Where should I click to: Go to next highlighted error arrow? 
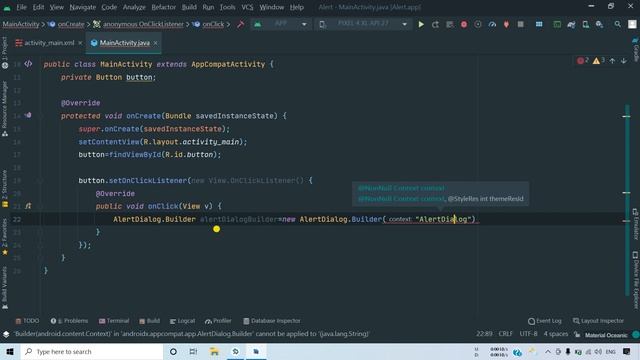624,61
